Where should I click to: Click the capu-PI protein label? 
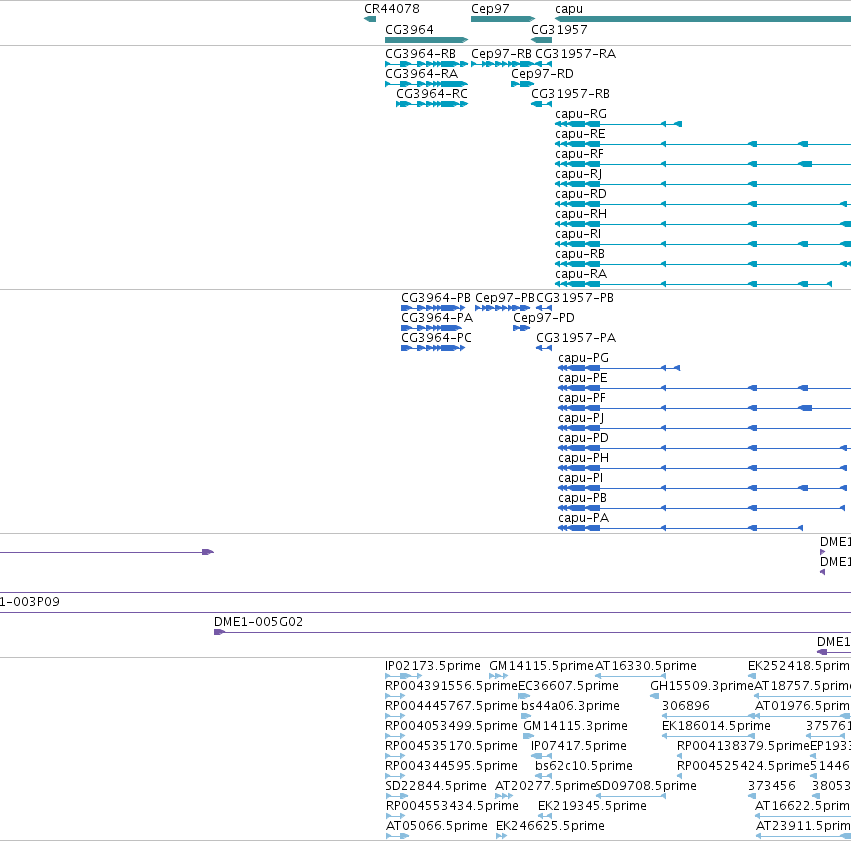pyautogui.click(x=581, y=479)
